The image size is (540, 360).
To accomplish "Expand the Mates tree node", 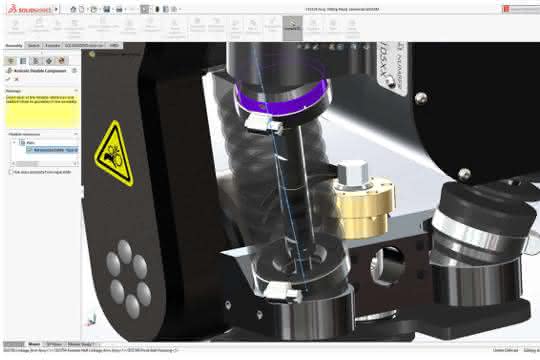I will tap(14, 142).
